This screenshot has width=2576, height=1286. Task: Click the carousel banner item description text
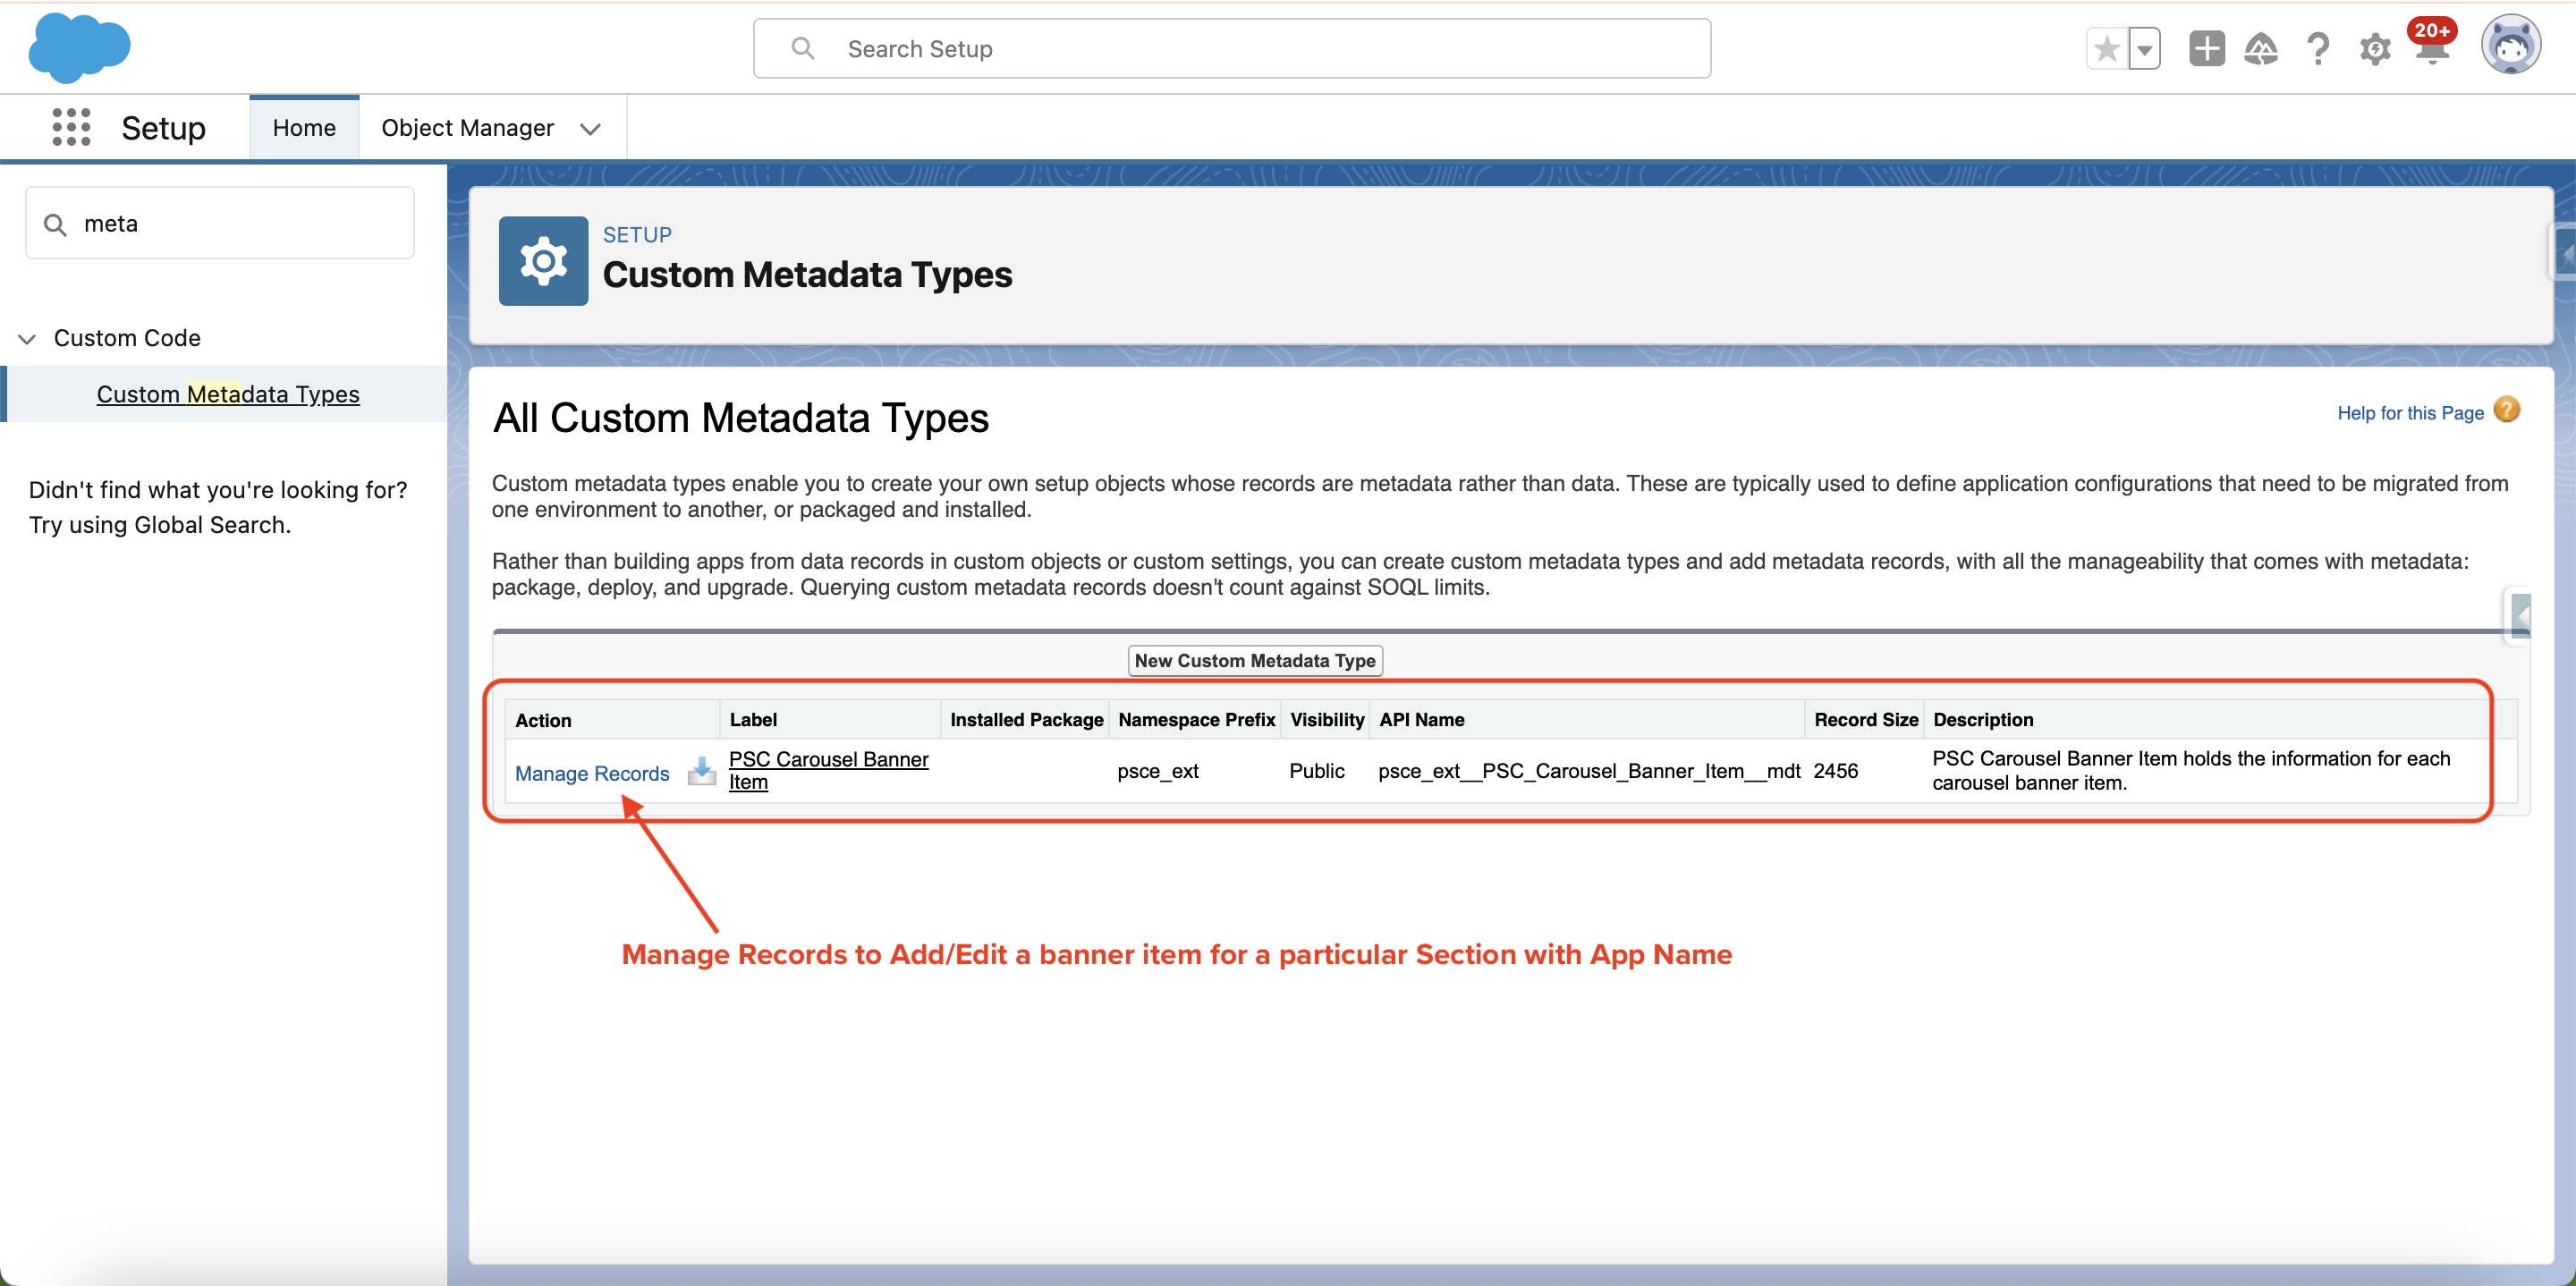click(x=2190, y=770)
